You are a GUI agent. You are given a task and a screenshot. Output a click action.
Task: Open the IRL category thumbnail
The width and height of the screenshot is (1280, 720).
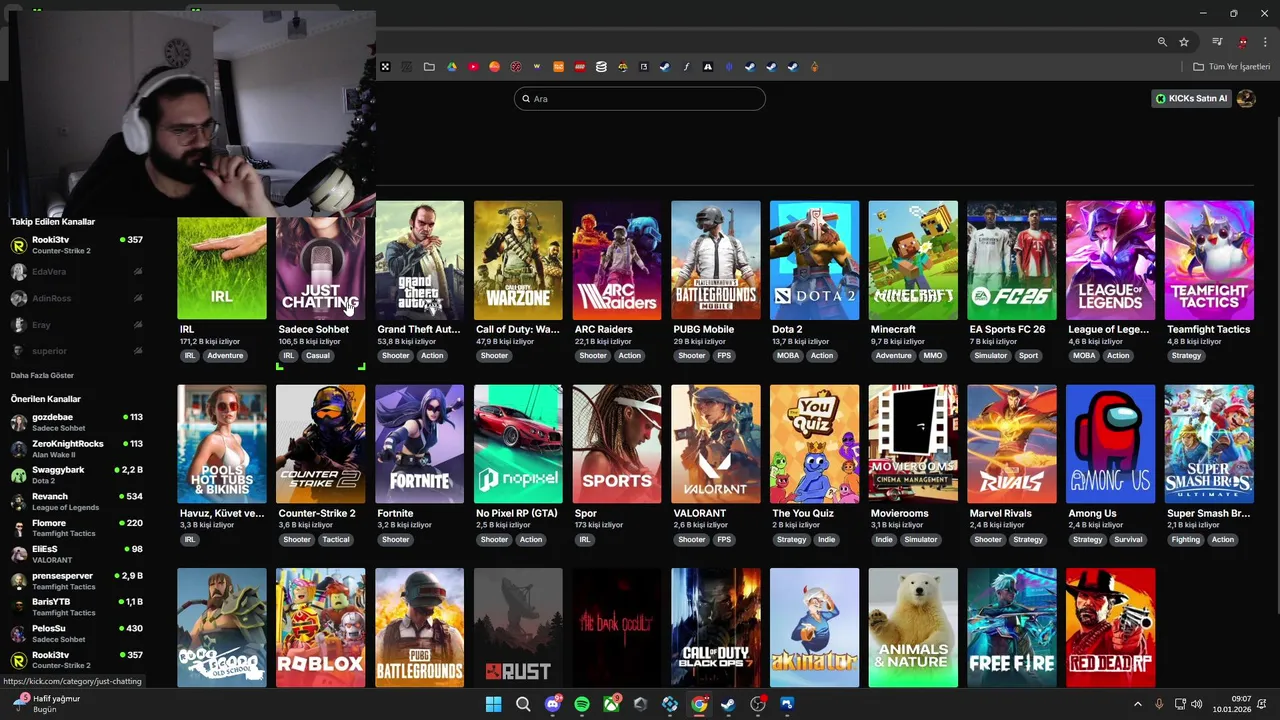(x=222, y=268)
